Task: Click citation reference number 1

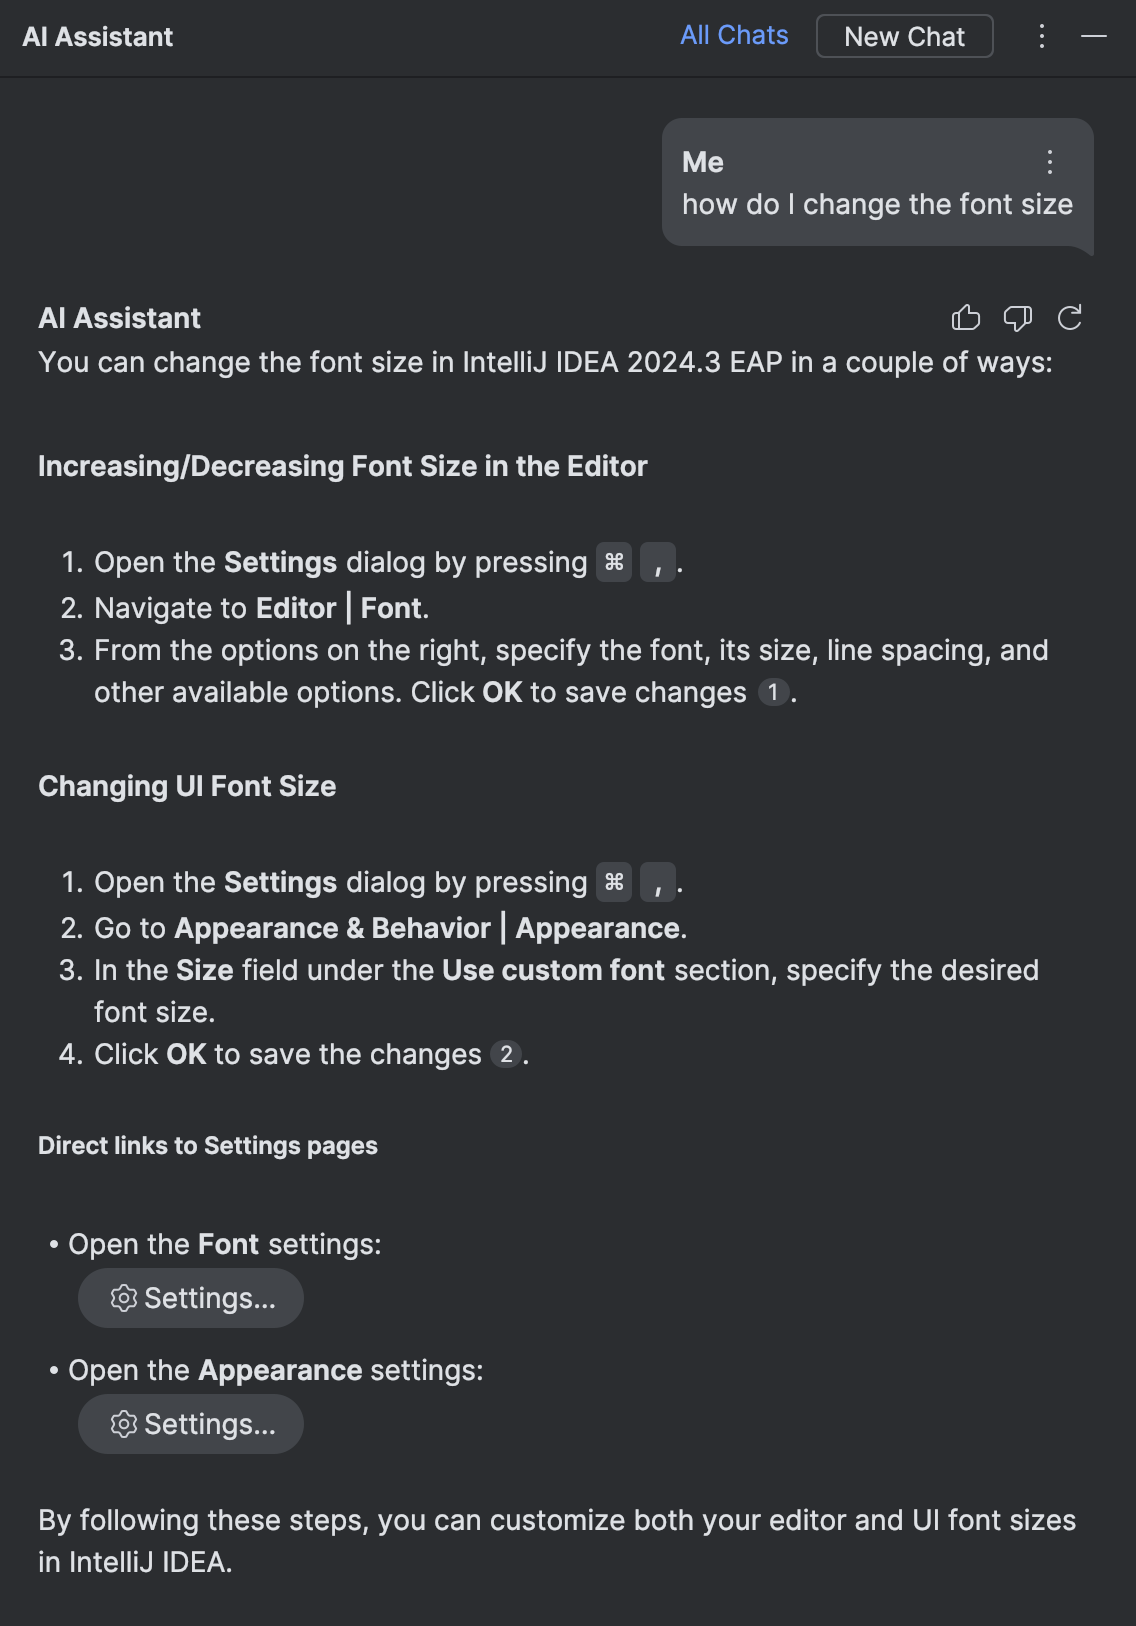Action: point(773,692)
